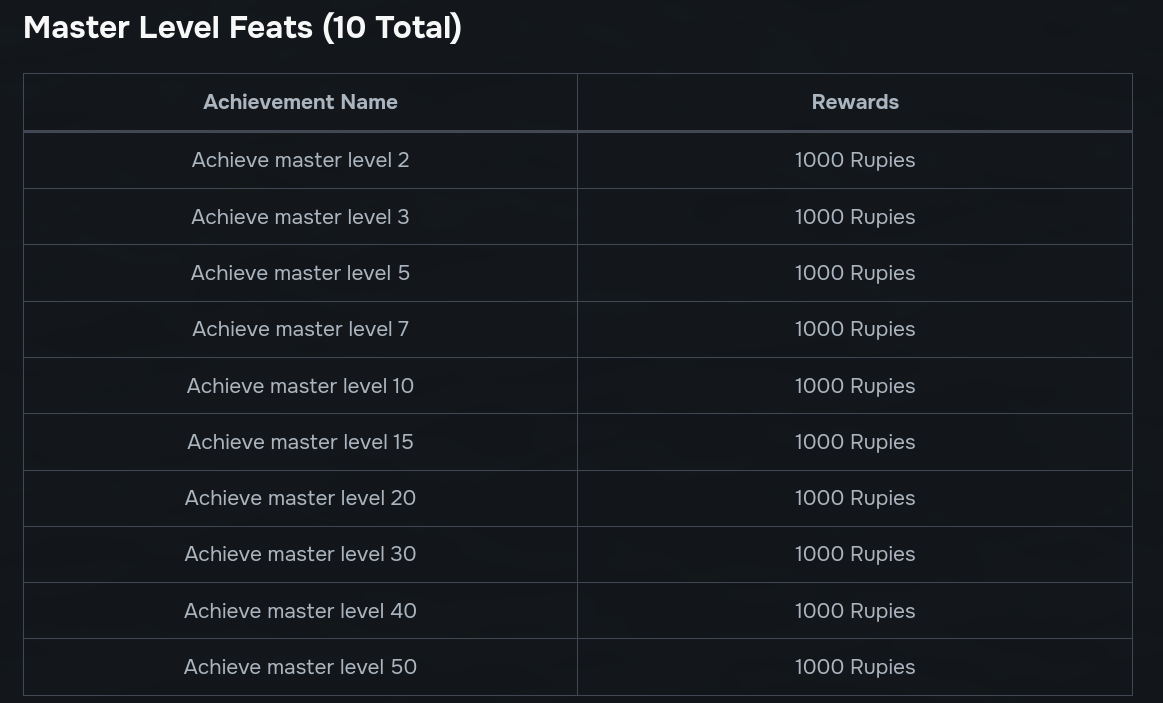Click the 1000 Rupies reward for level 5
The width and height of the screenshot is (1163, 703).
coord(854,273)
